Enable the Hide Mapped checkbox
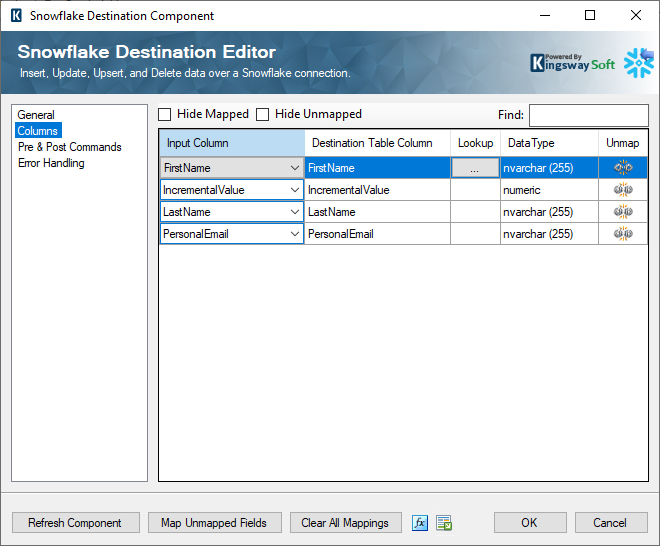The image size is (660, 547). point(165,114)
